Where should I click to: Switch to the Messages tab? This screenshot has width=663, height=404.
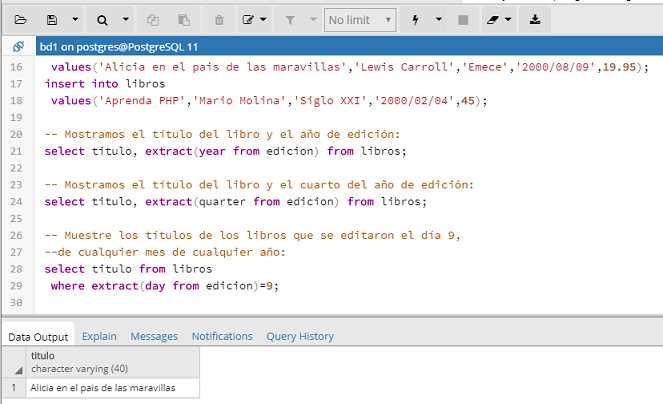(154, 337)
